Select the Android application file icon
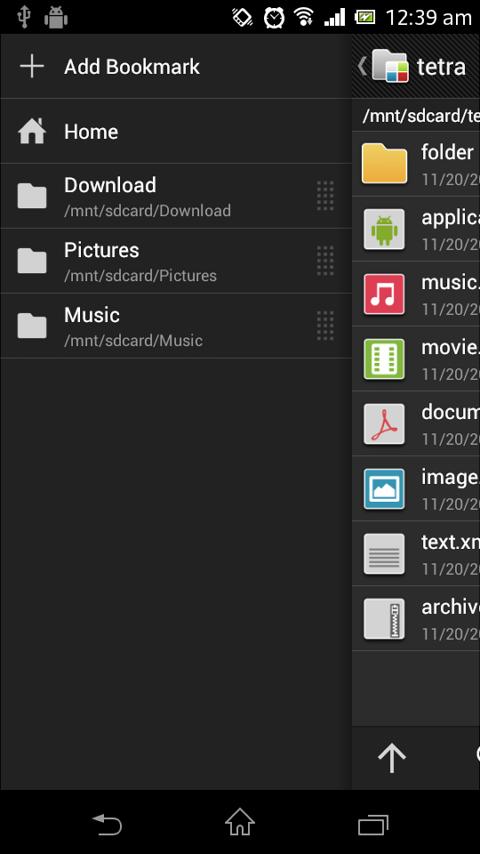The image size is (480, 854). click(384, 229)
